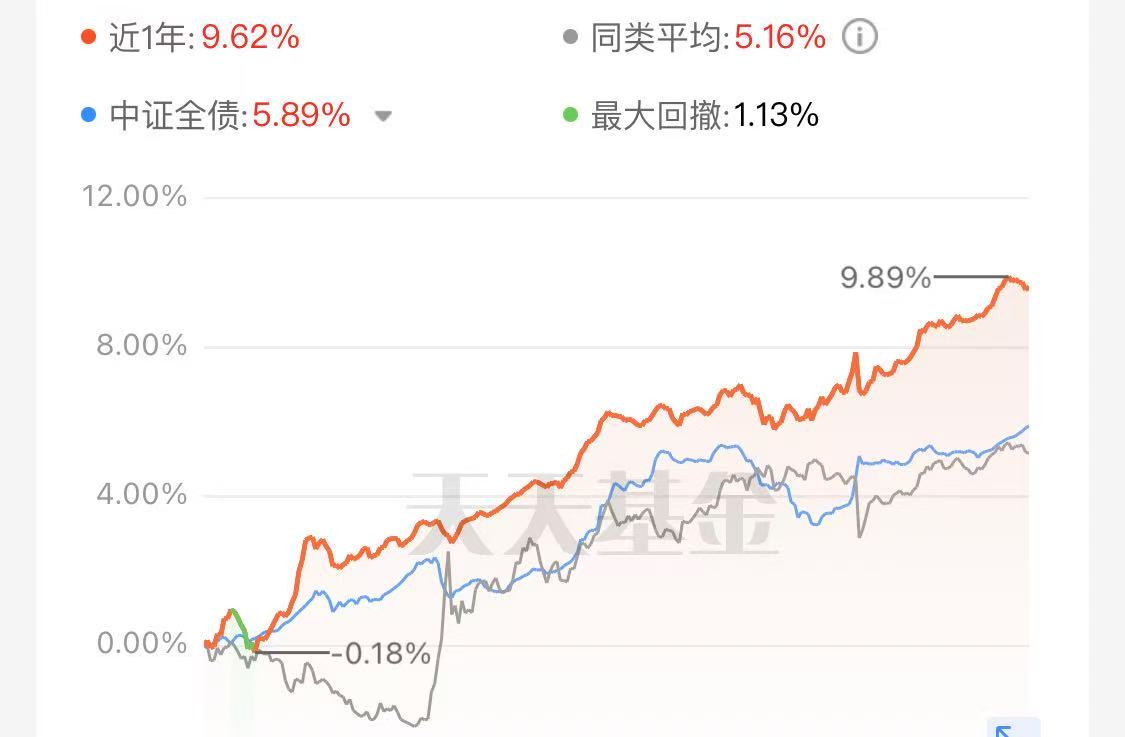Tap the 0.00% y-axis label
Viewport: 1125px width, 737px height.
point(142,643)
